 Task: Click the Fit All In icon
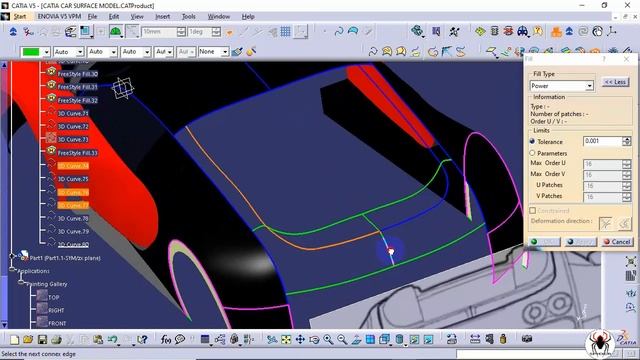click(286, 339)
